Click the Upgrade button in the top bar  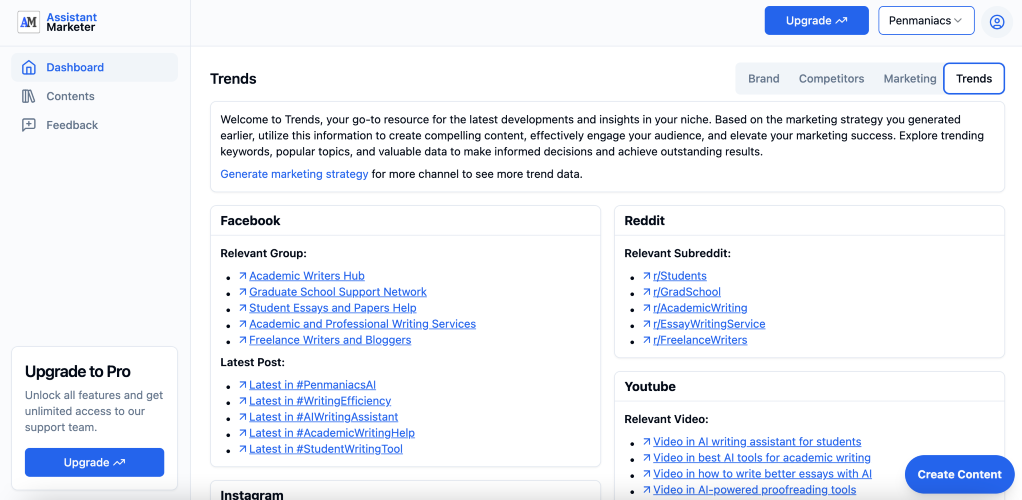click(817, 21)
